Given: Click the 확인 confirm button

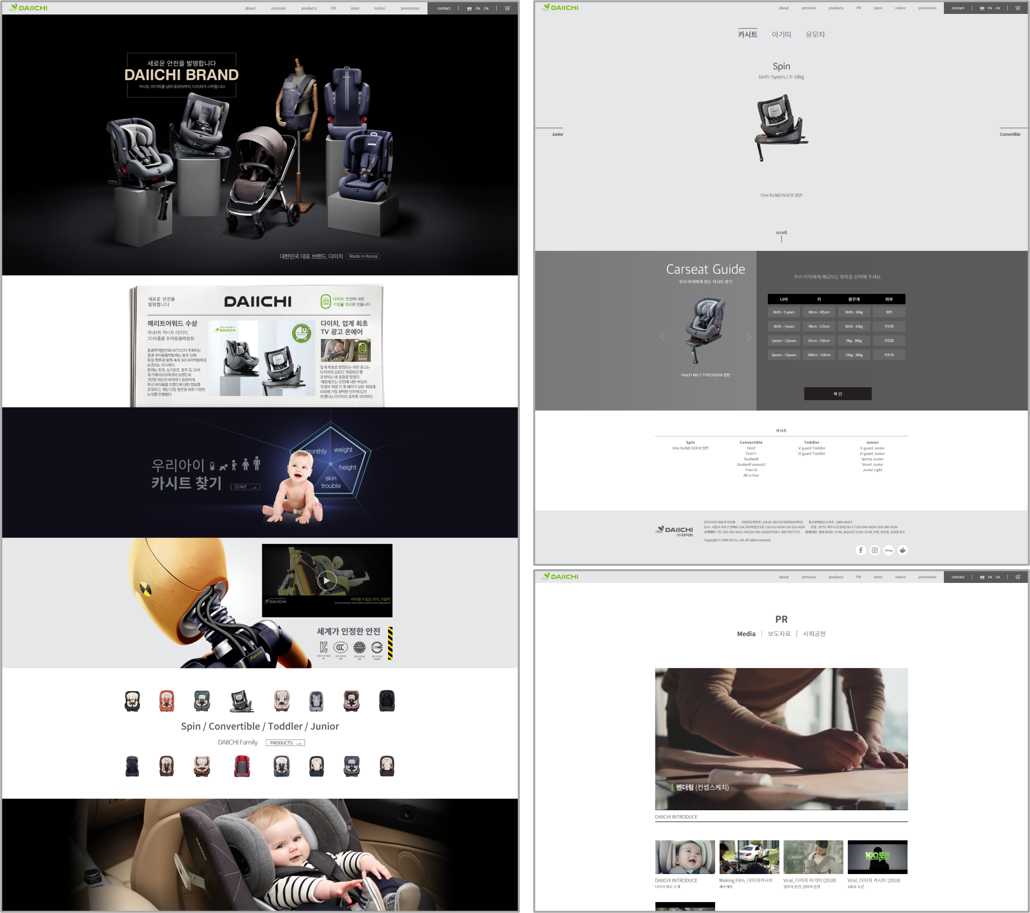Looking at the screenshot, I should point(837,394).
